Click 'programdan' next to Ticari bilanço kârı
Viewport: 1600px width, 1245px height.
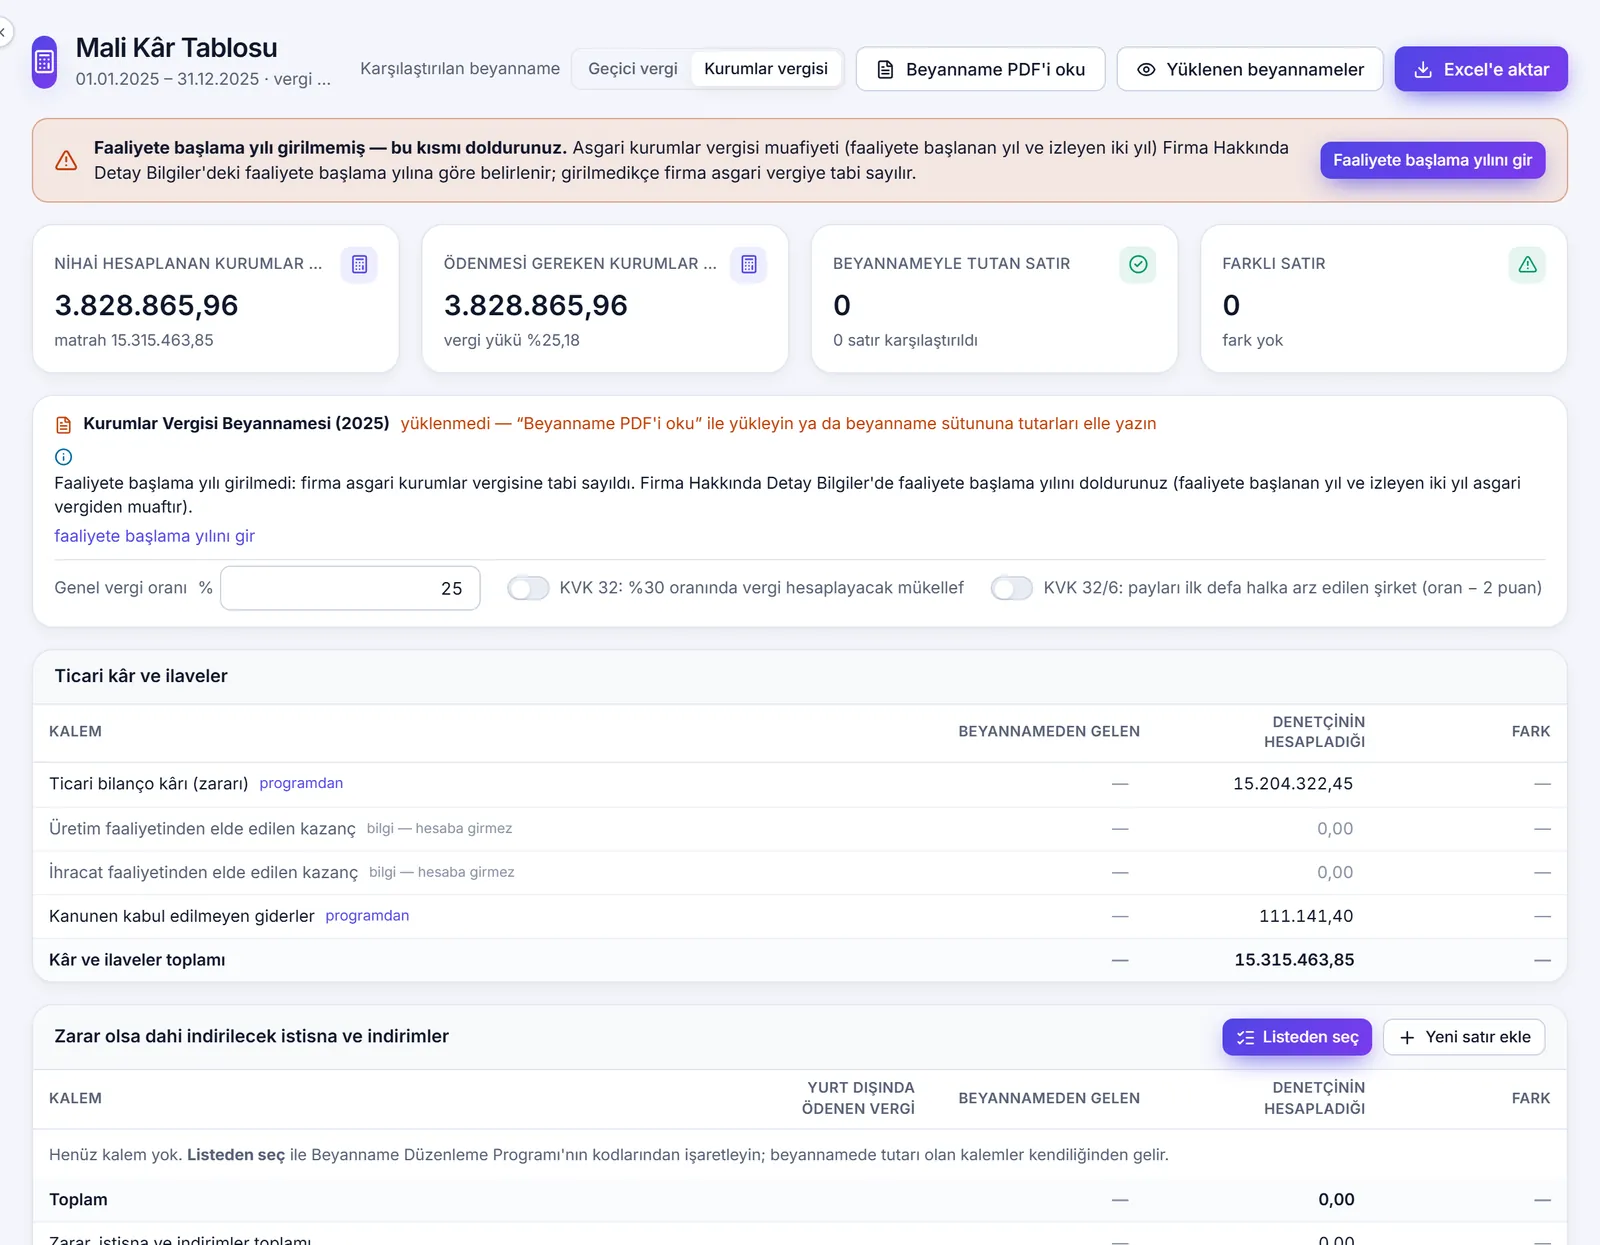click(301, 783)
